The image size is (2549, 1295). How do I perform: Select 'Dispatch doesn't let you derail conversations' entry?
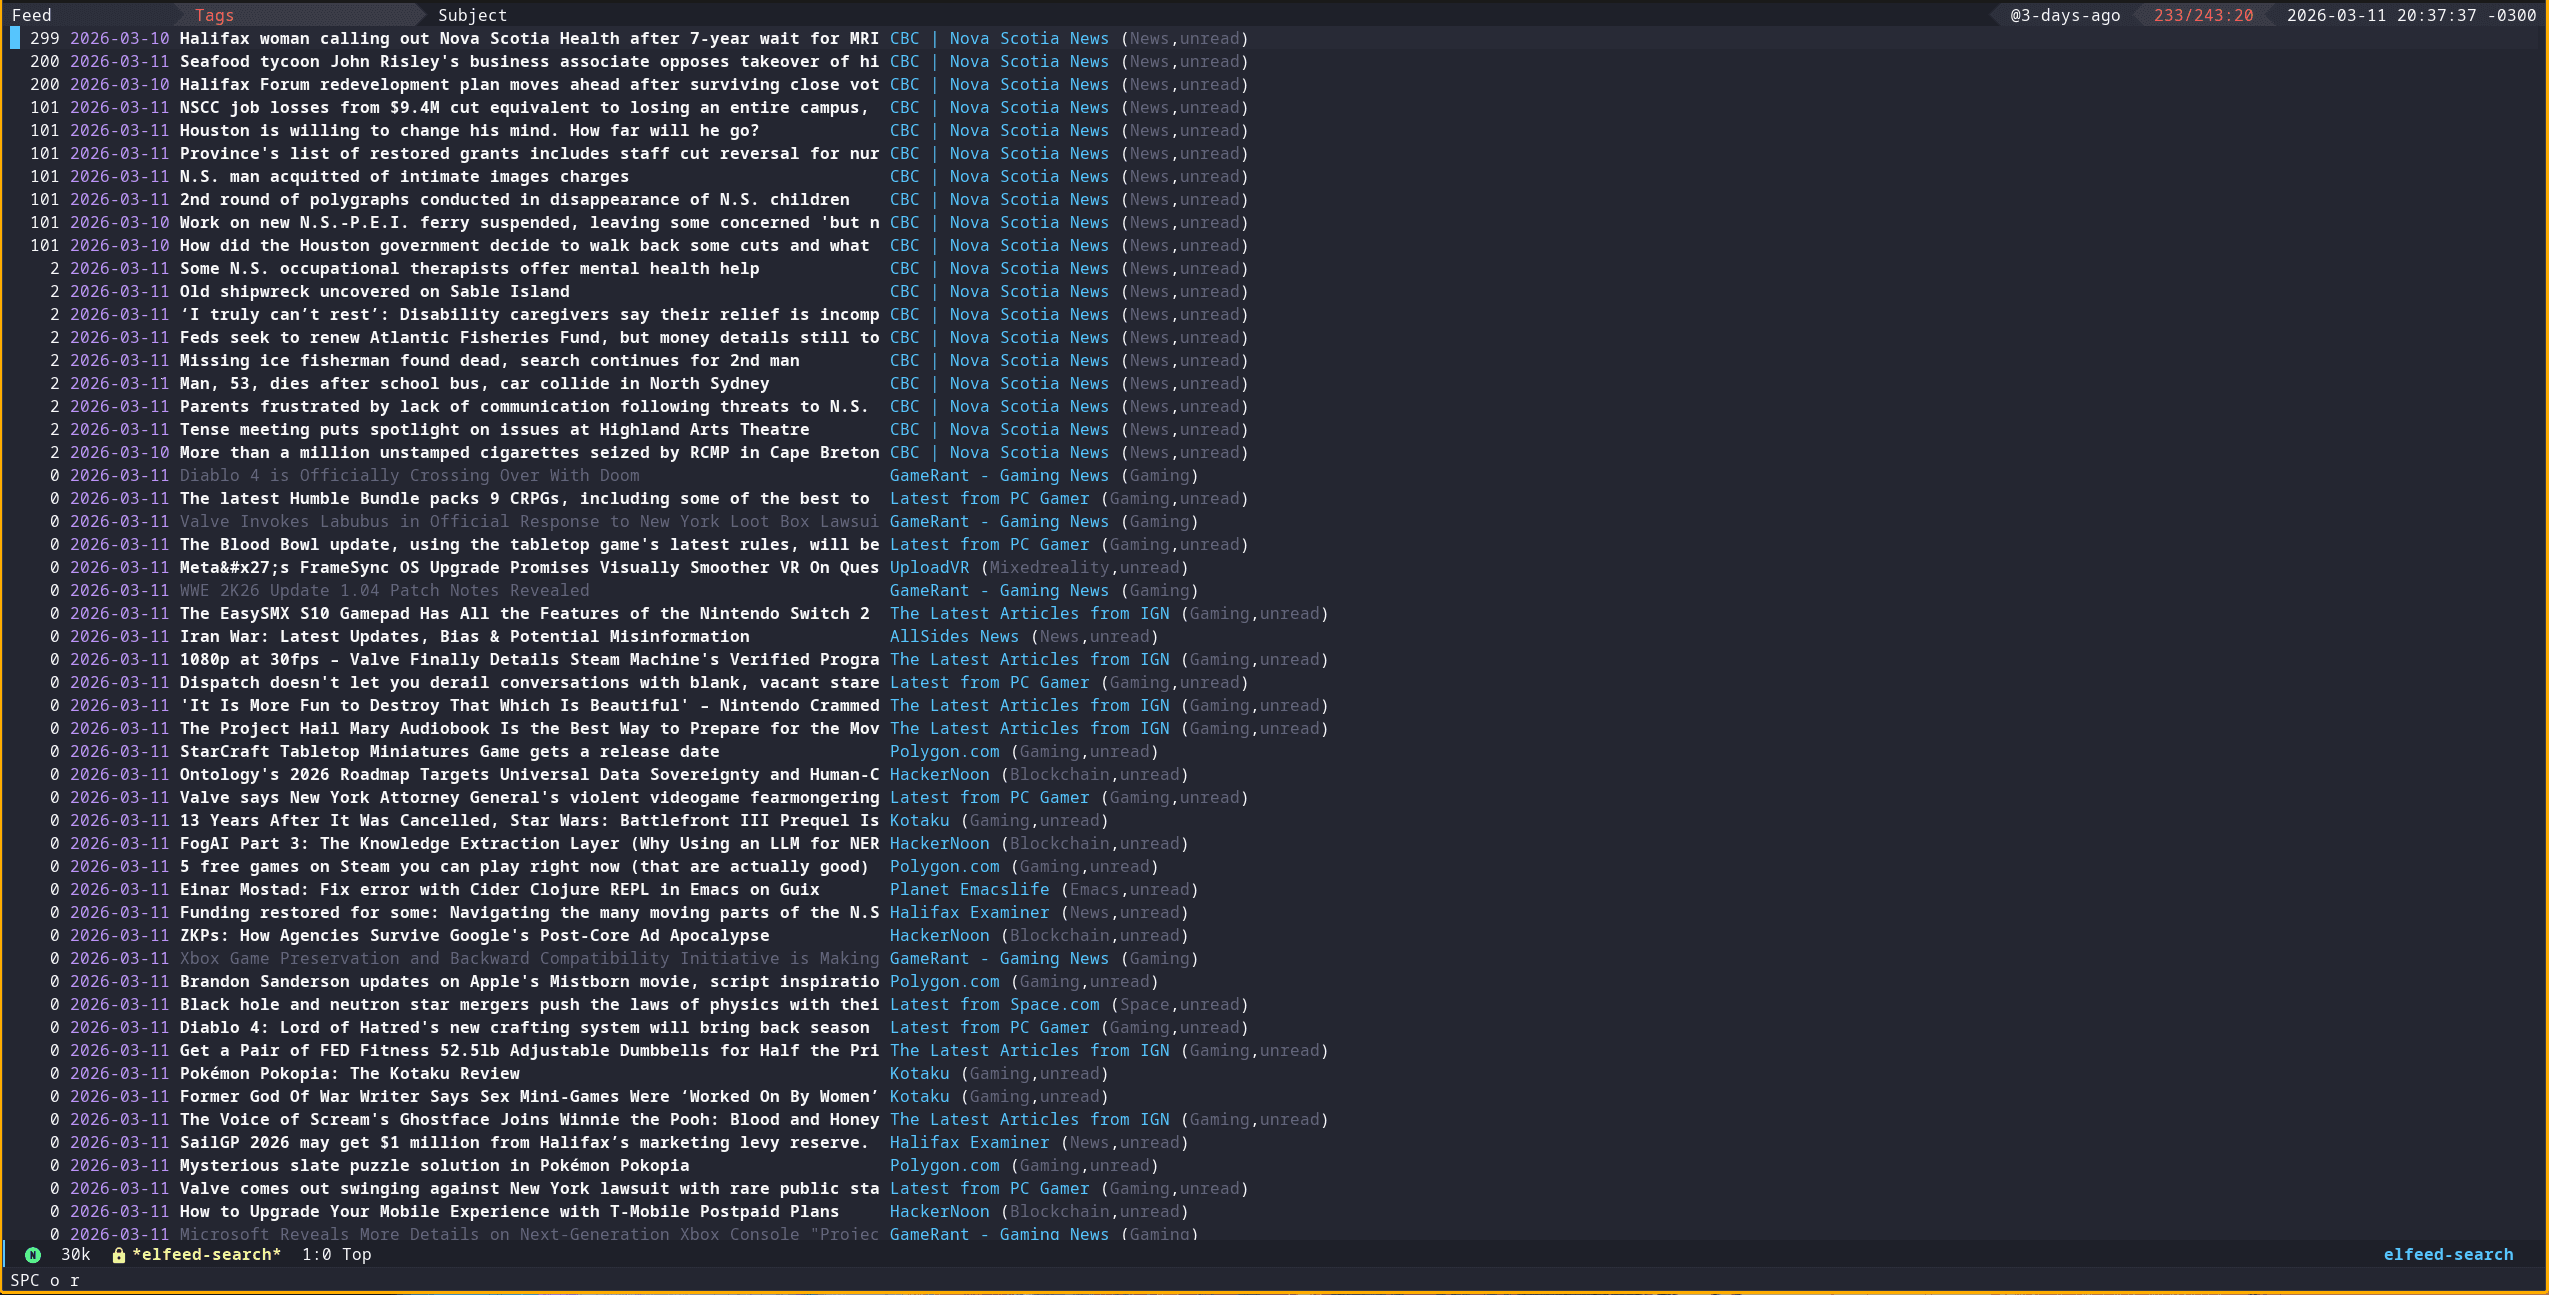click(529, 682)
